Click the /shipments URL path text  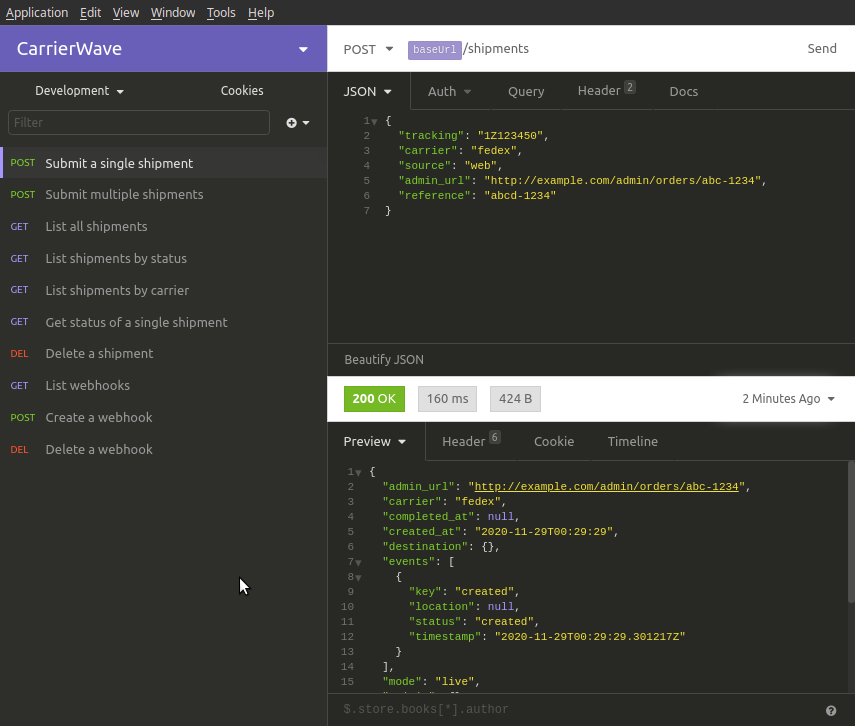click(x=496, y=49)
